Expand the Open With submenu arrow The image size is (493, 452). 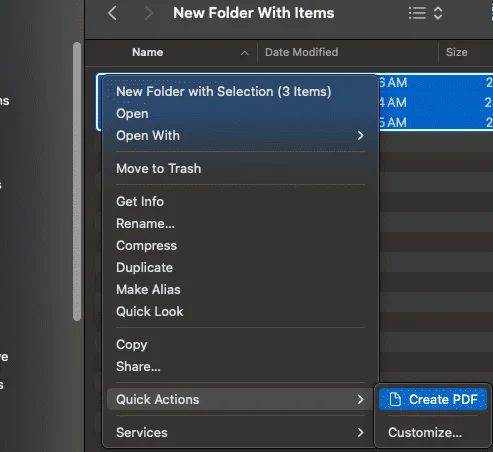pos(360,135)
